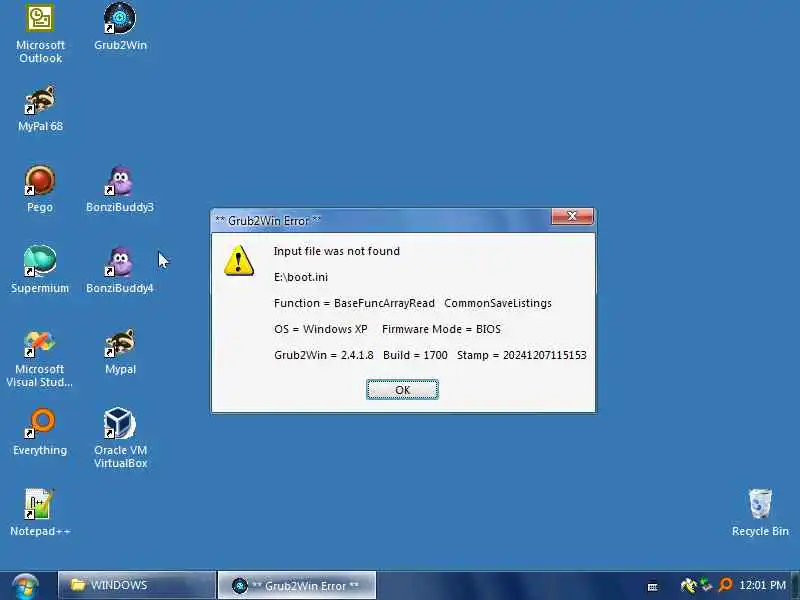Click the 12:01 PM system clock
The height and width of the screenshot is (600, 800).
[762, 585]
